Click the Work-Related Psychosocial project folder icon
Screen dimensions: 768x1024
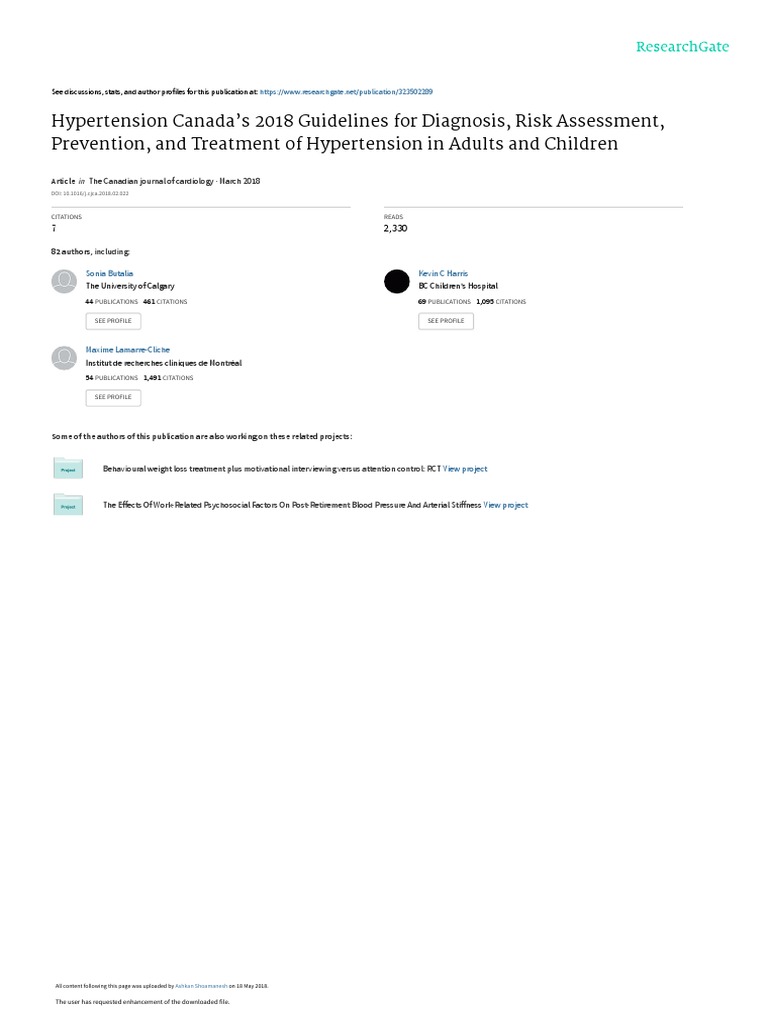tap(68, 506)
